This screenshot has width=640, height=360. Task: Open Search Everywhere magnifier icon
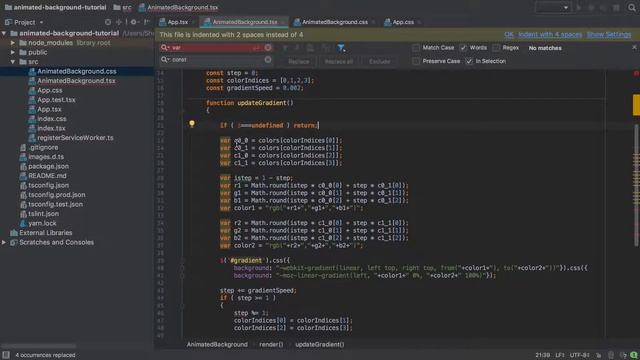coord(632,8)
